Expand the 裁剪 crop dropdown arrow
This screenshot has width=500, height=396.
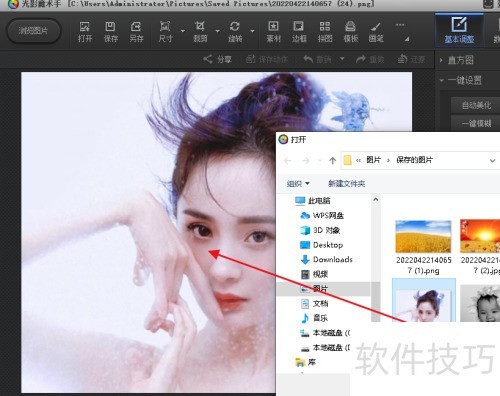(x=218, y=31)
